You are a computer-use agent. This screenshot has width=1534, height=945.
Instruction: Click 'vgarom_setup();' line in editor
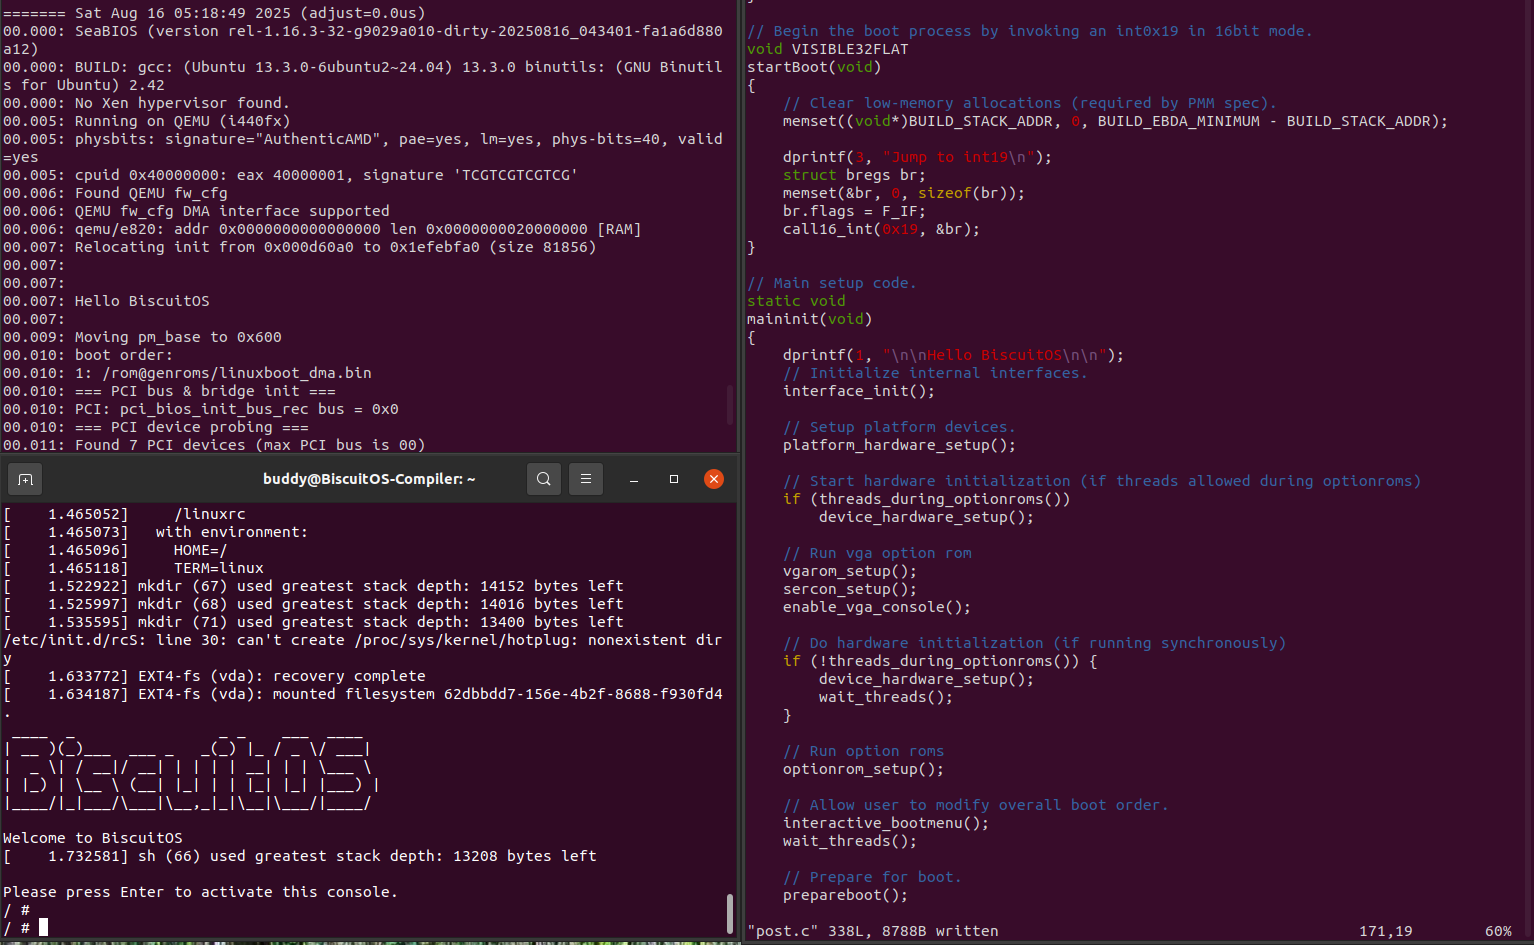(850, 571)
